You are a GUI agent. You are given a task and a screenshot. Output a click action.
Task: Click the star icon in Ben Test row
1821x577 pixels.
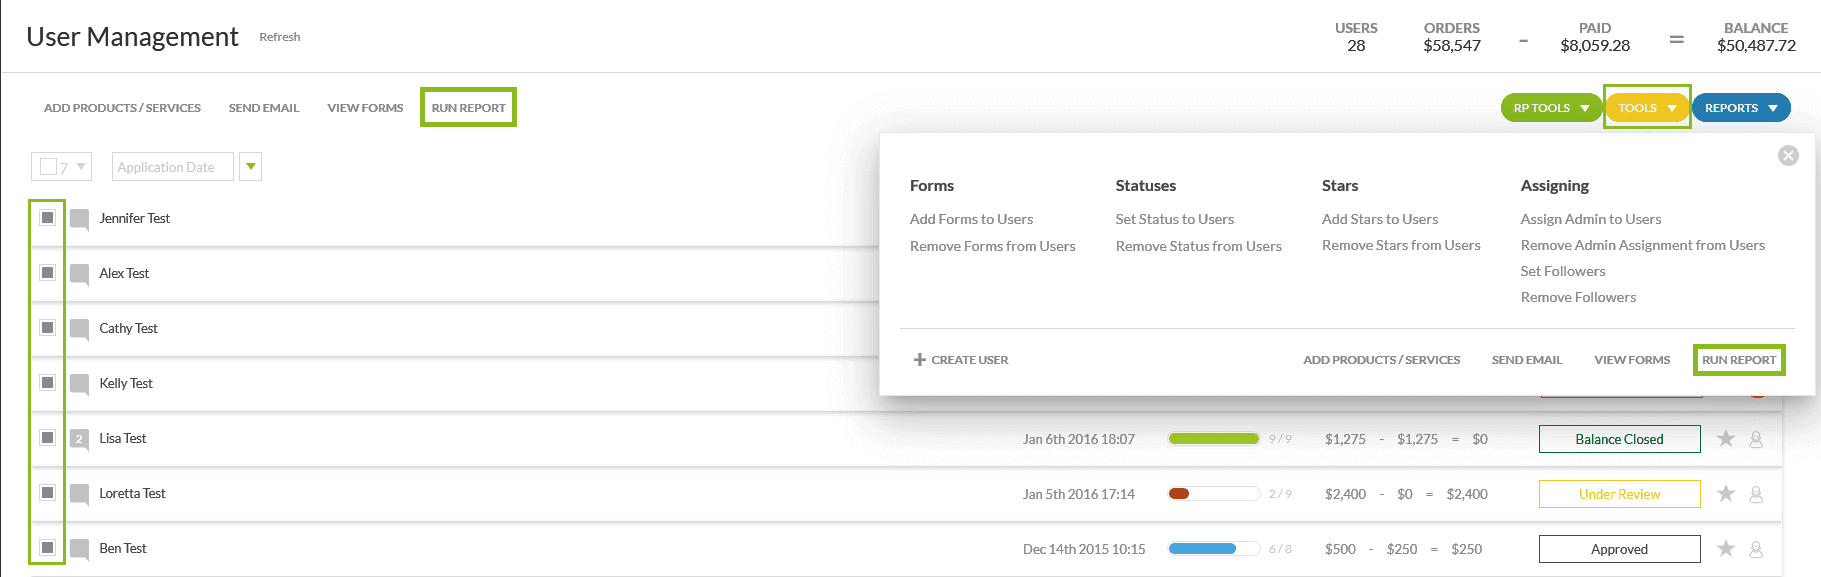click(1725, 549)
